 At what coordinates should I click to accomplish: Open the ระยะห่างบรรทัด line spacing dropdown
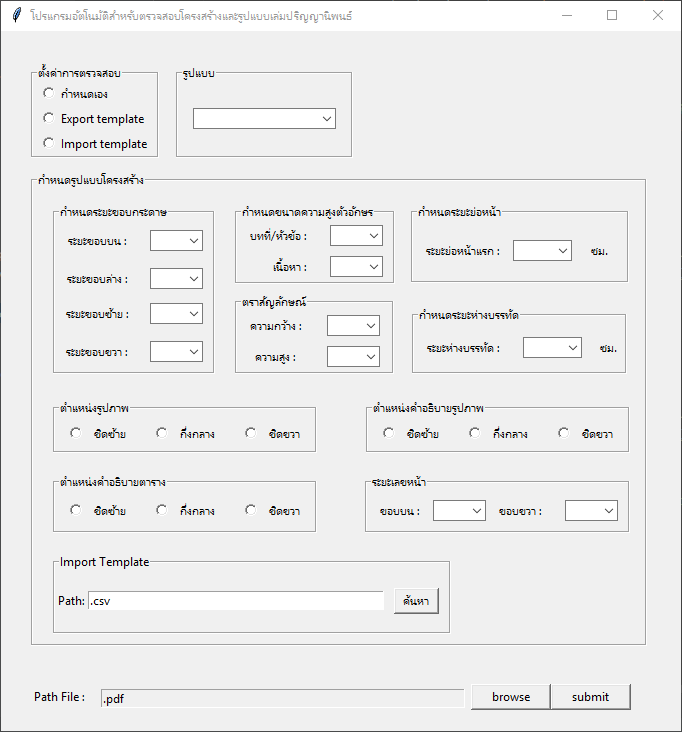click(552, 348)
